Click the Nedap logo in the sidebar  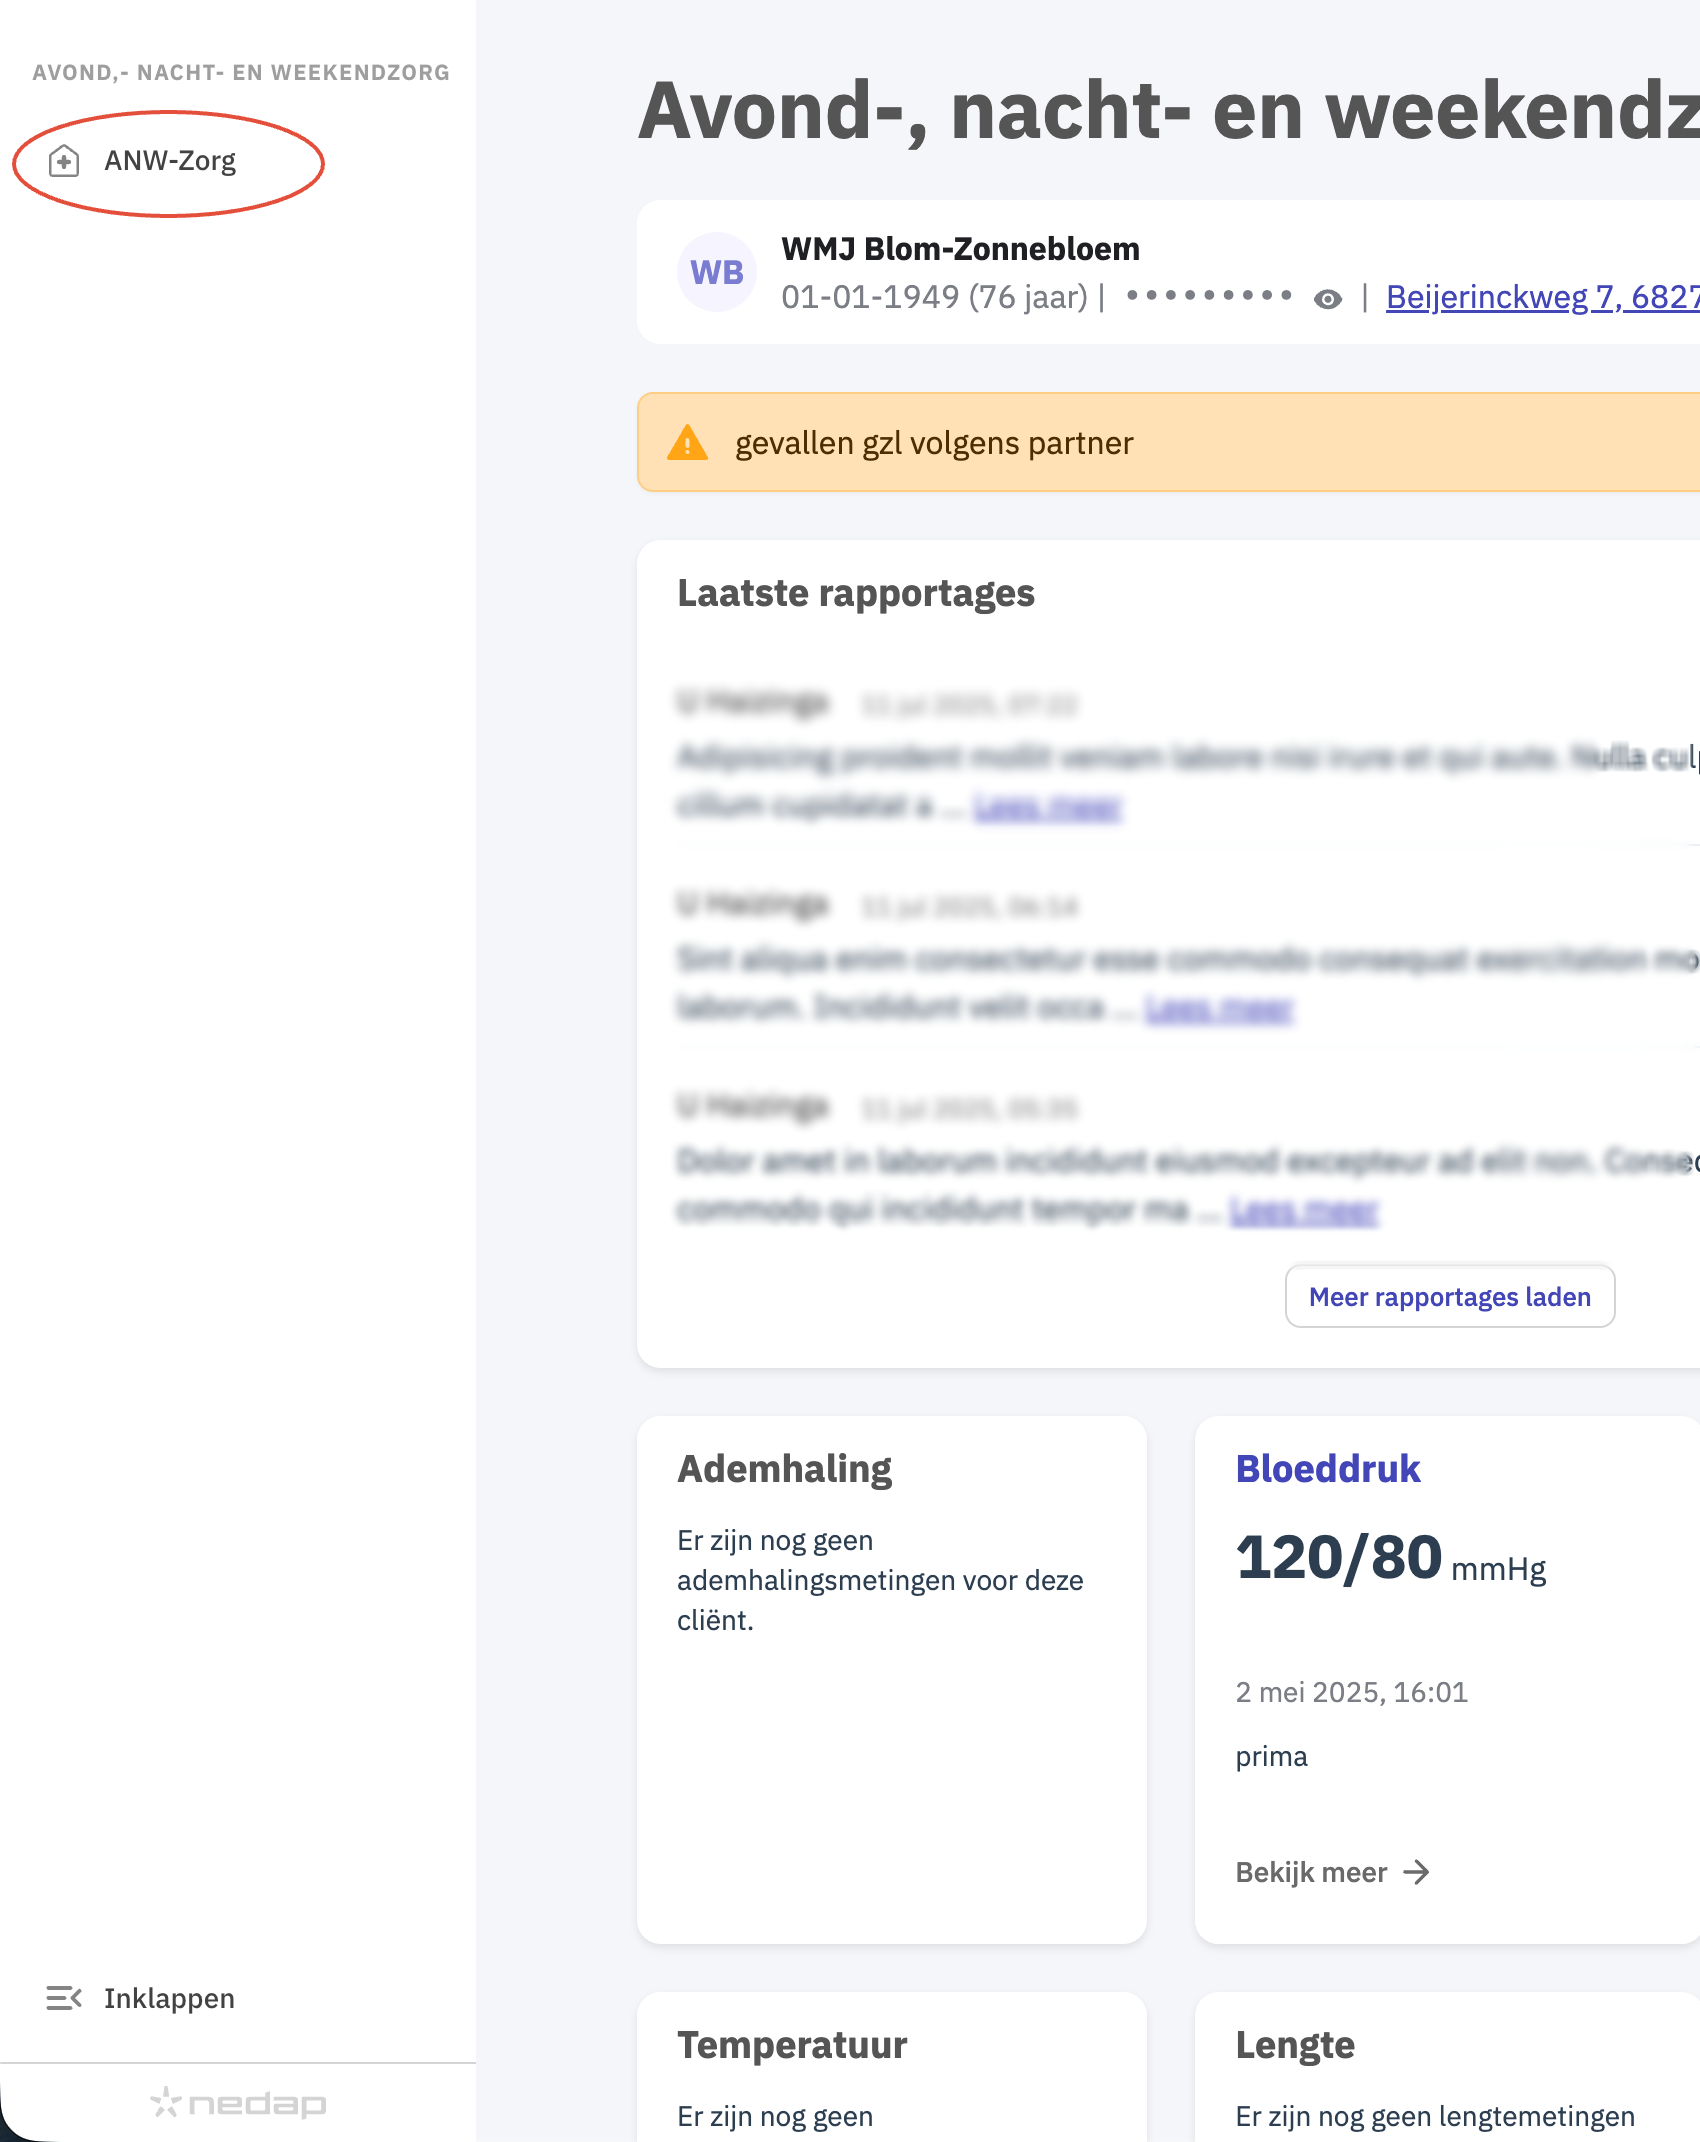pos(238,2103)
